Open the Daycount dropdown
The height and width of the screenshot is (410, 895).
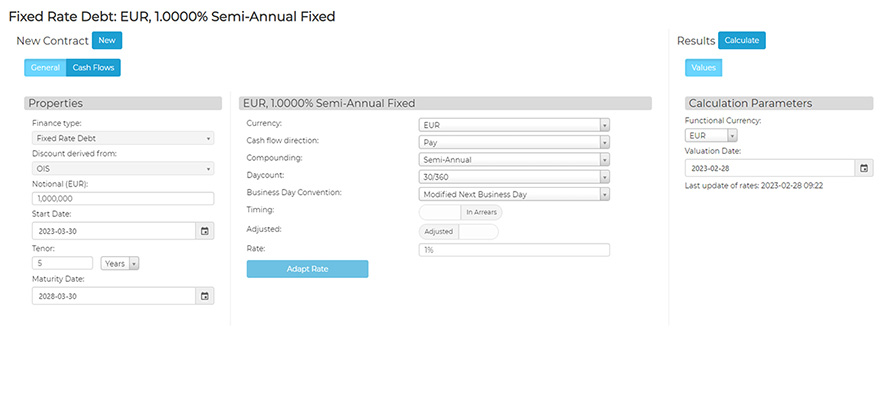[x=514, y=177]
